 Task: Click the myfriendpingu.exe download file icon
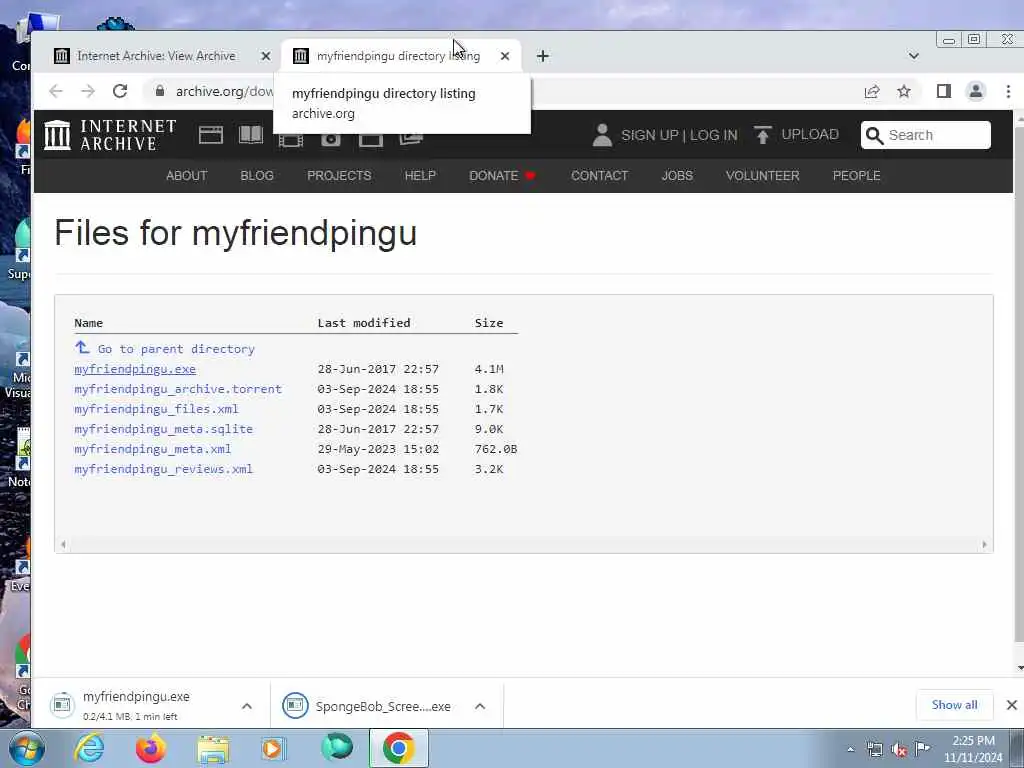62,705
